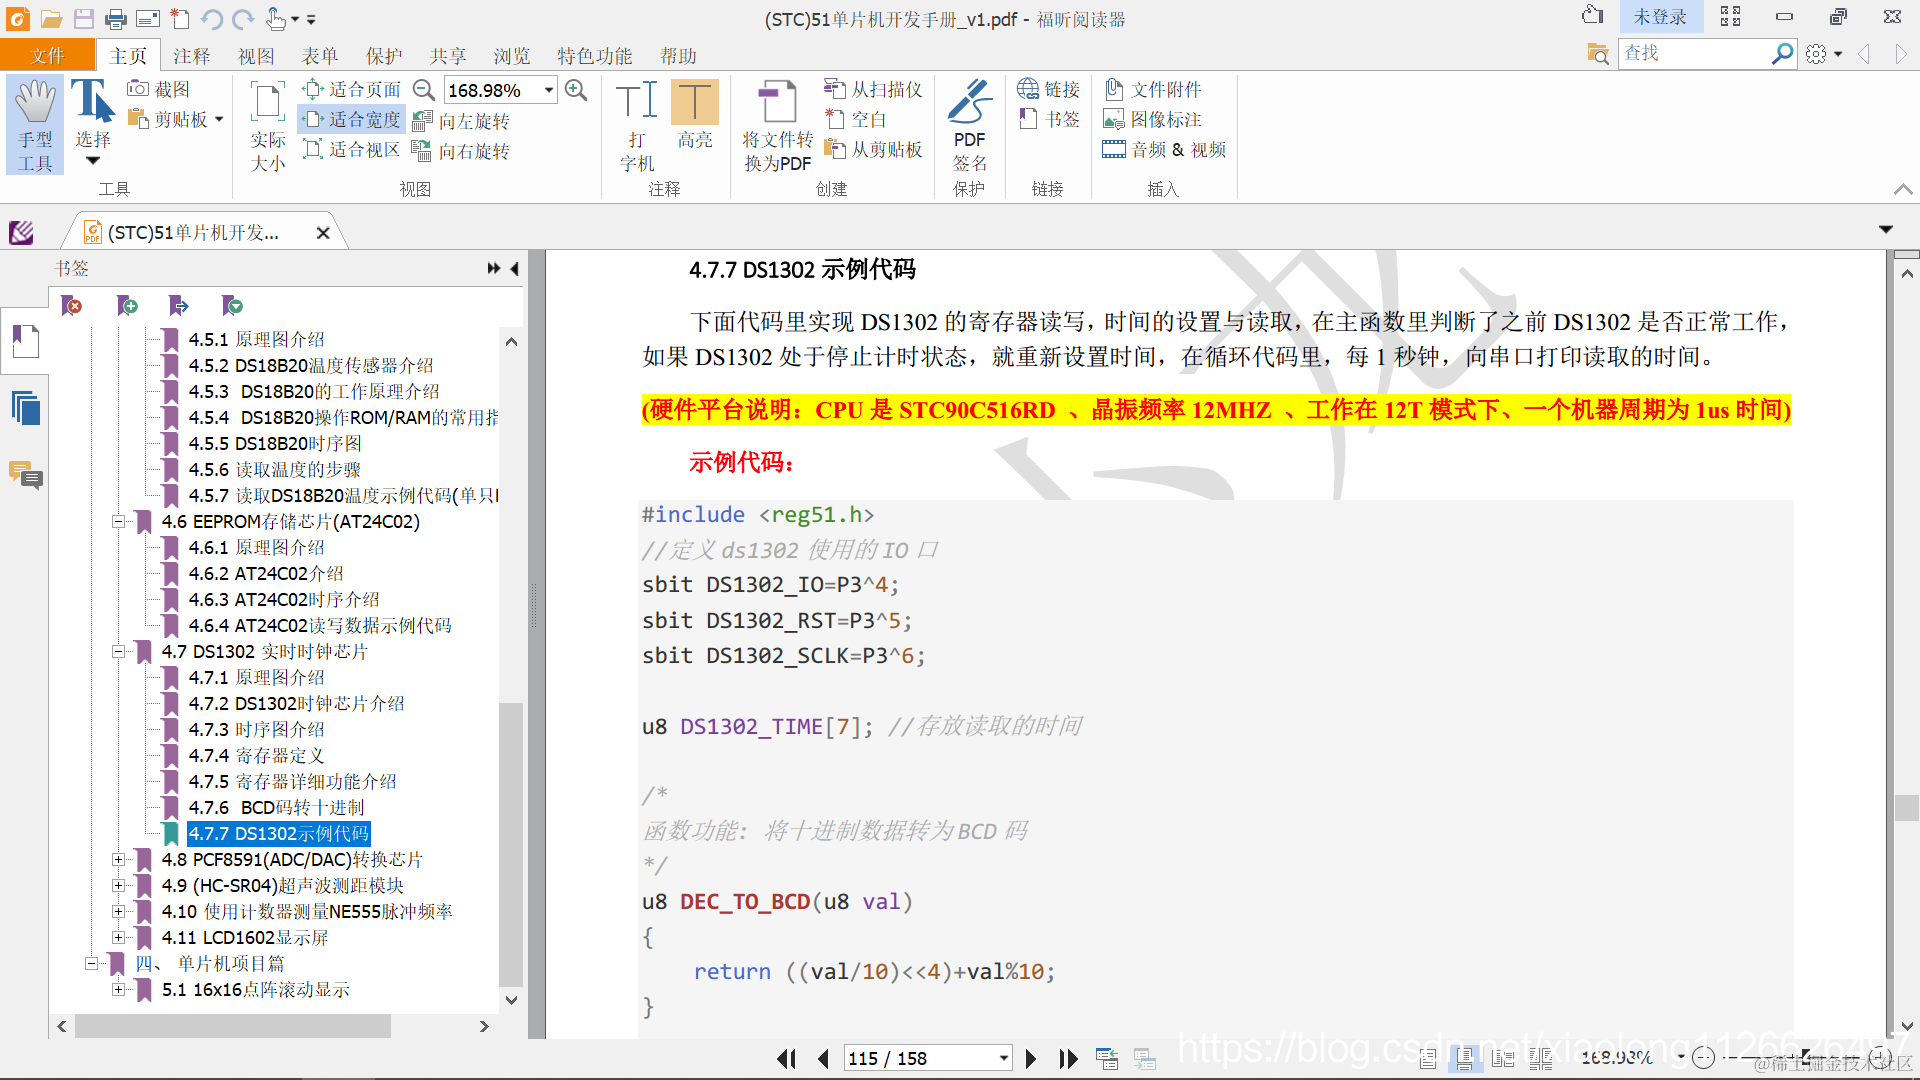This screenshot has height=1080, width=1920.
Task: Toggle Fit Page (适合页面) view mode
Action: (352, 89)
